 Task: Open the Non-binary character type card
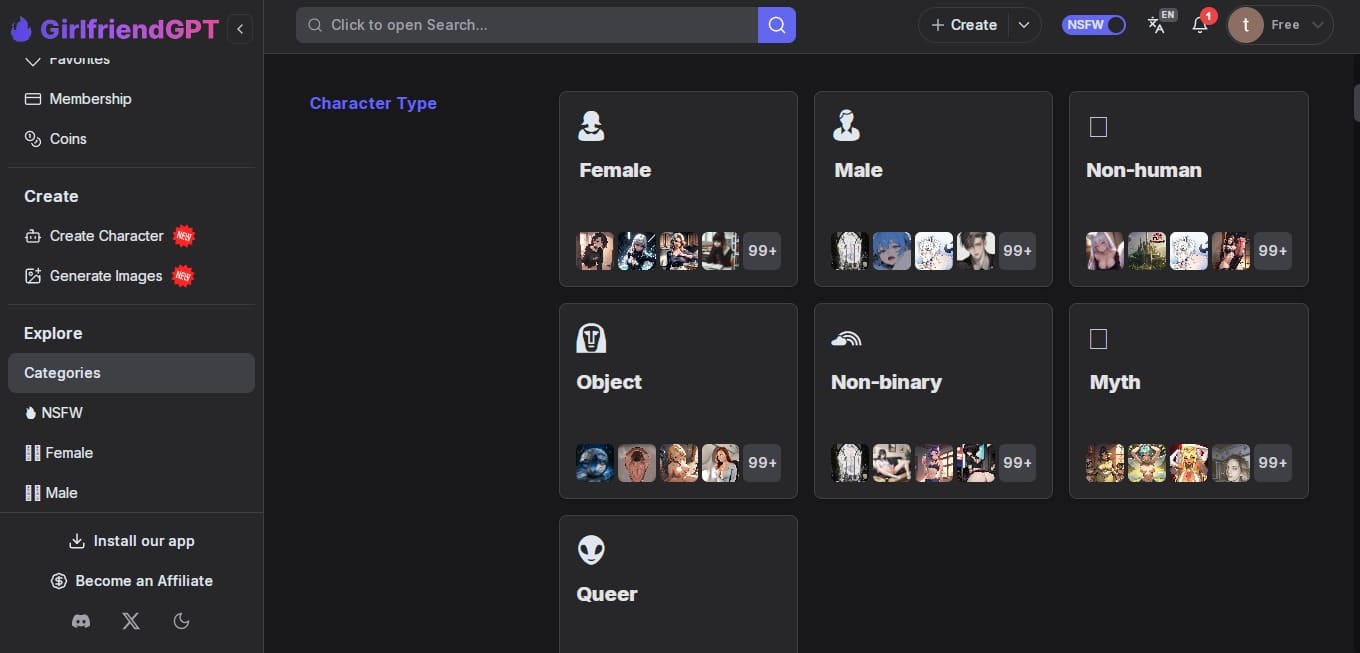pos(933,401)
